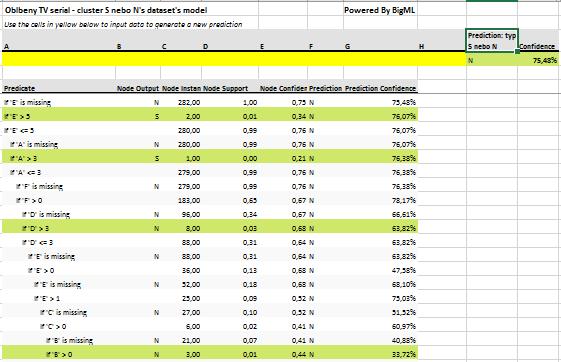Screen dimensions: 561x362
Task: Click the Prediction Confidence column header
Action: click(x=380, y=88)
